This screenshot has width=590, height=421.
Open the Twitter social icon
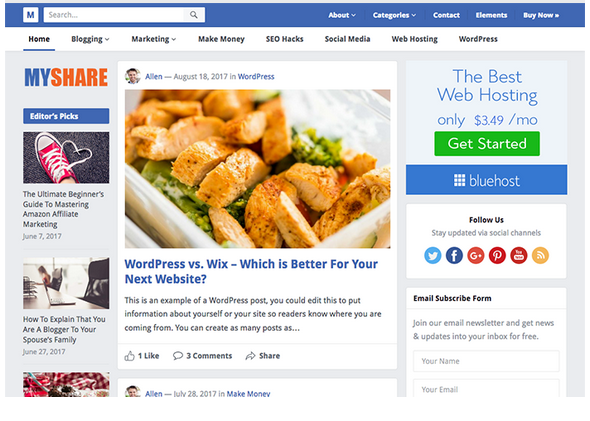tap(433, 255)
